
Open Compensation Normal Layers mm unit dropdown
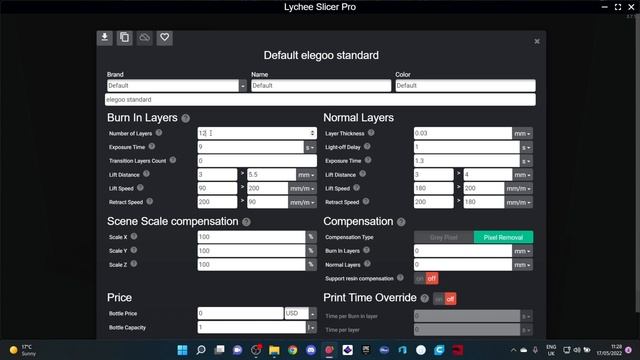(x=522, y=265)
